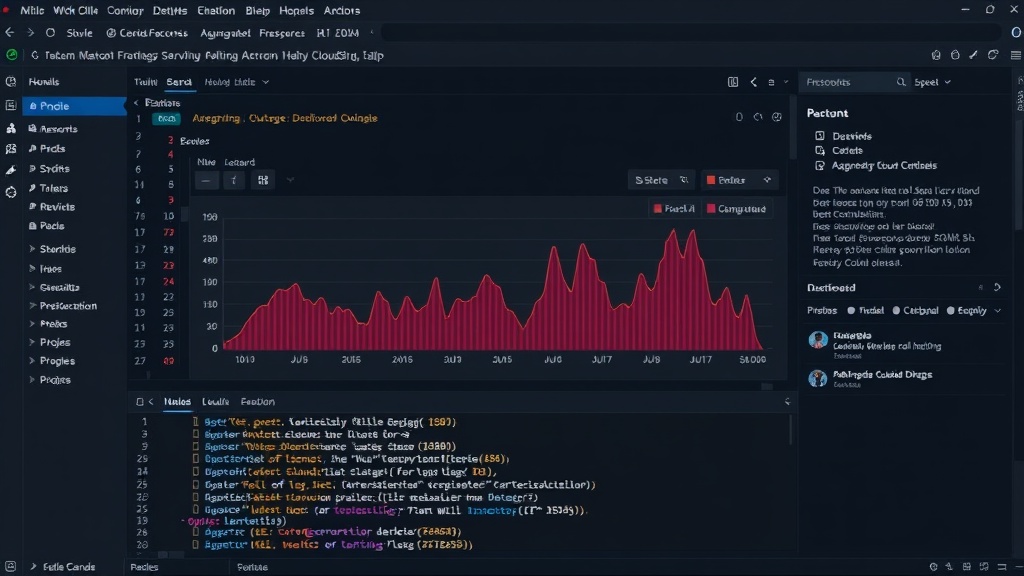Click the pencil icon on the top right toolbar
This screenshot has width=1024, height=576.
(974, 56)
